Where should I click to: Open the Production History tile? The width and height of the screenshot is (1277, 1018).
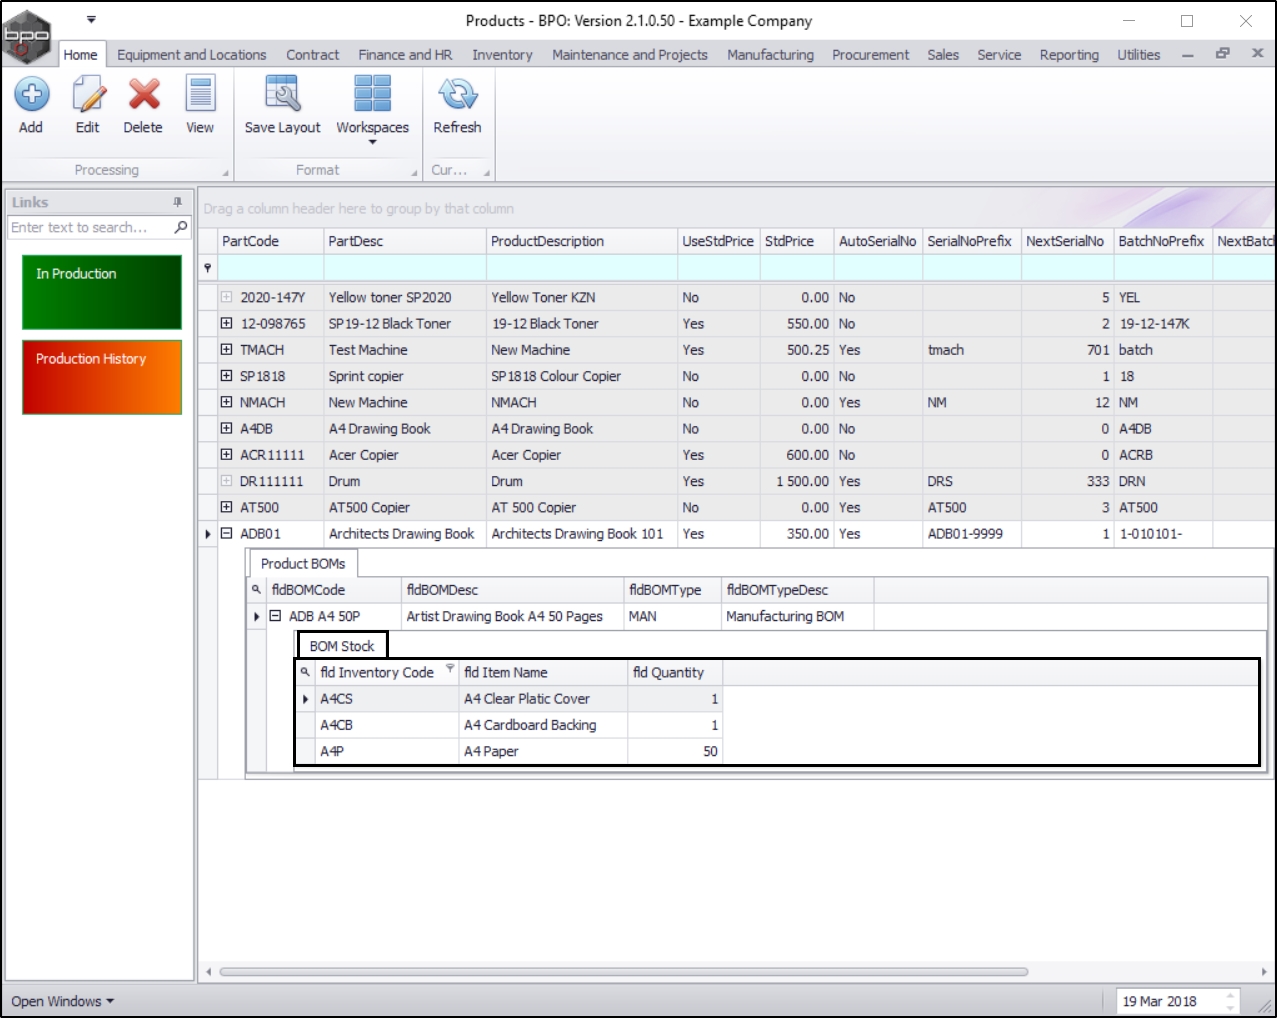pyautogui.click(x=102, y=377)
